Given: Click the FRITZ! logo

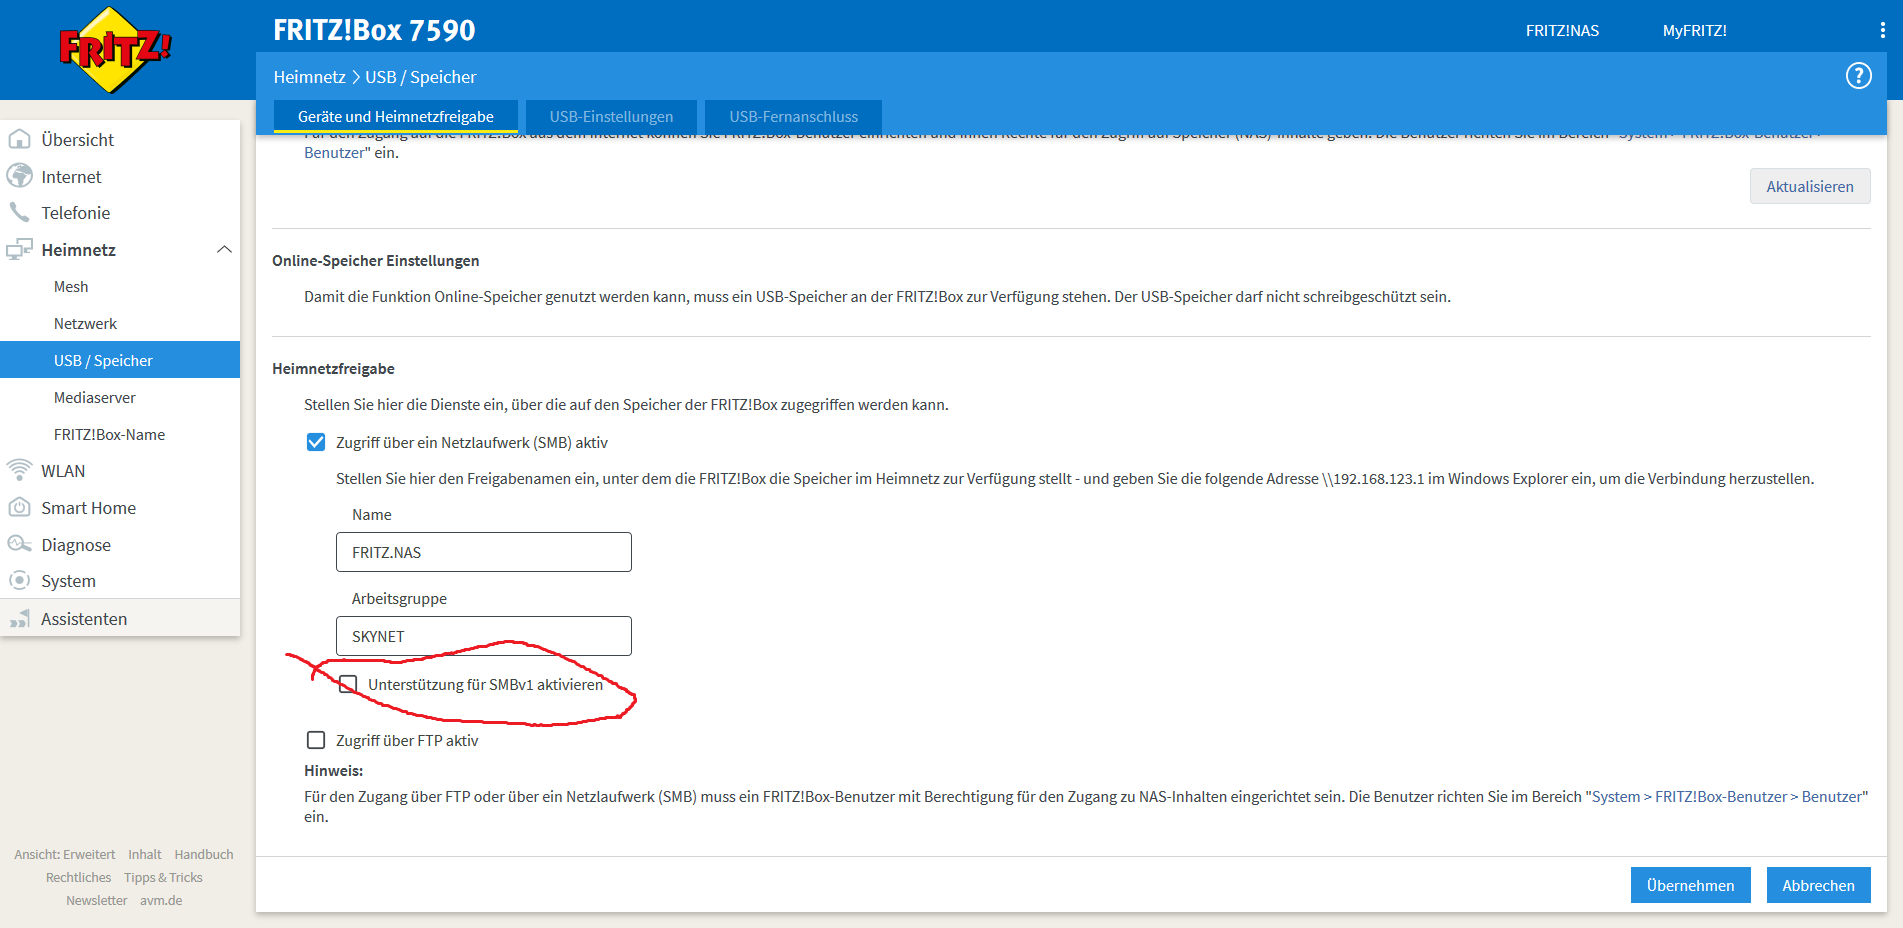Looking at the screenshot, I should (x=115, y=50).
